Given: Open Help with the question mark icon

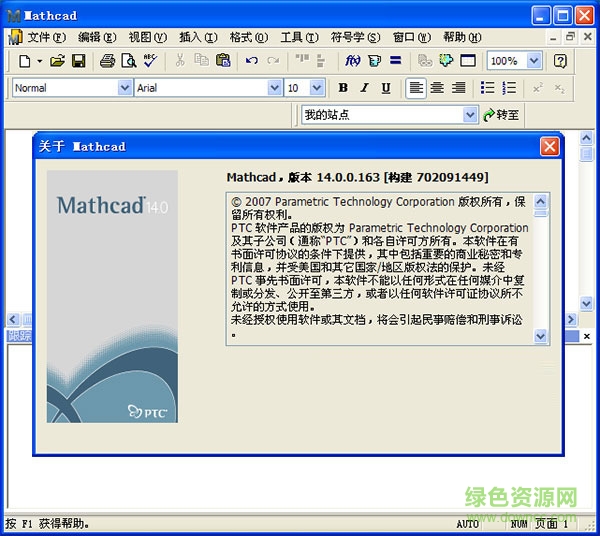Looking at the screenshot, I should coord(560,61).
